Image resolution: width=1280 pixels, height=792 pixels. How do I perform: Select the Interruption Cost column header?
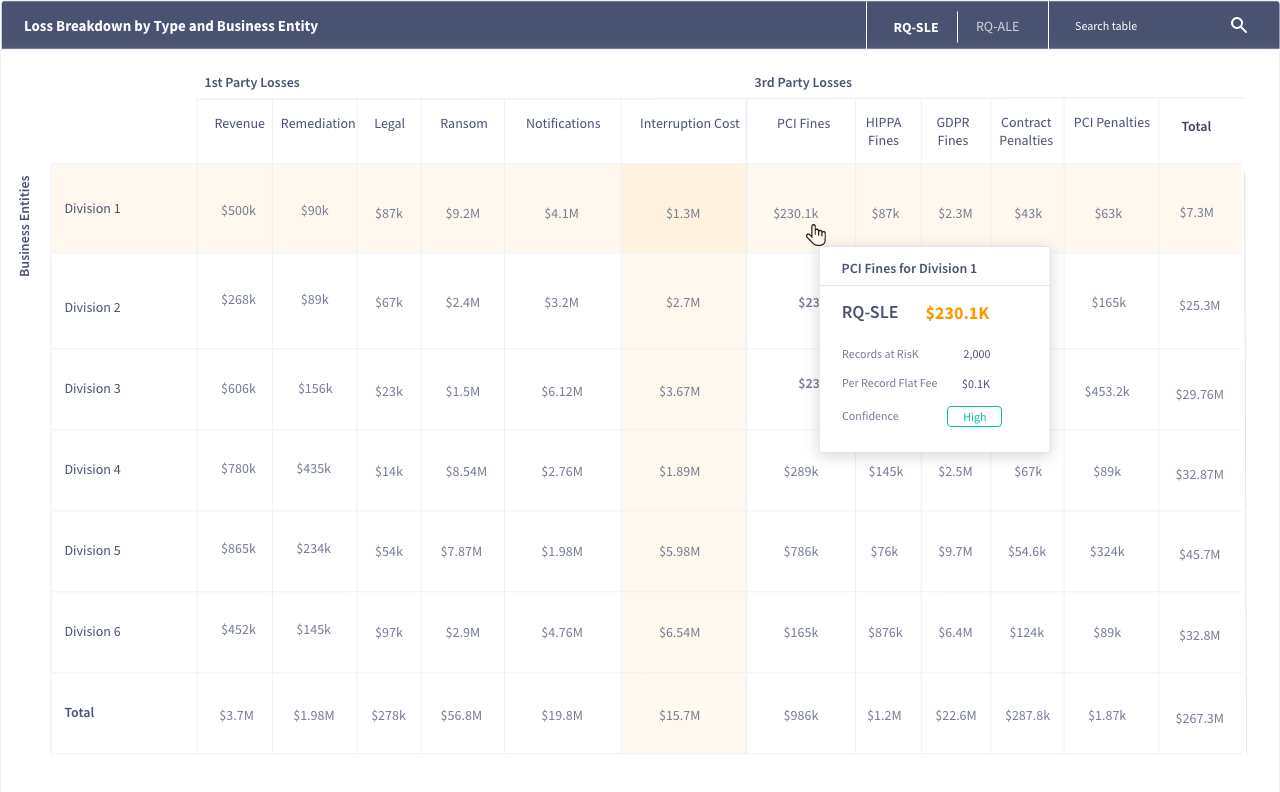(689, 124)
